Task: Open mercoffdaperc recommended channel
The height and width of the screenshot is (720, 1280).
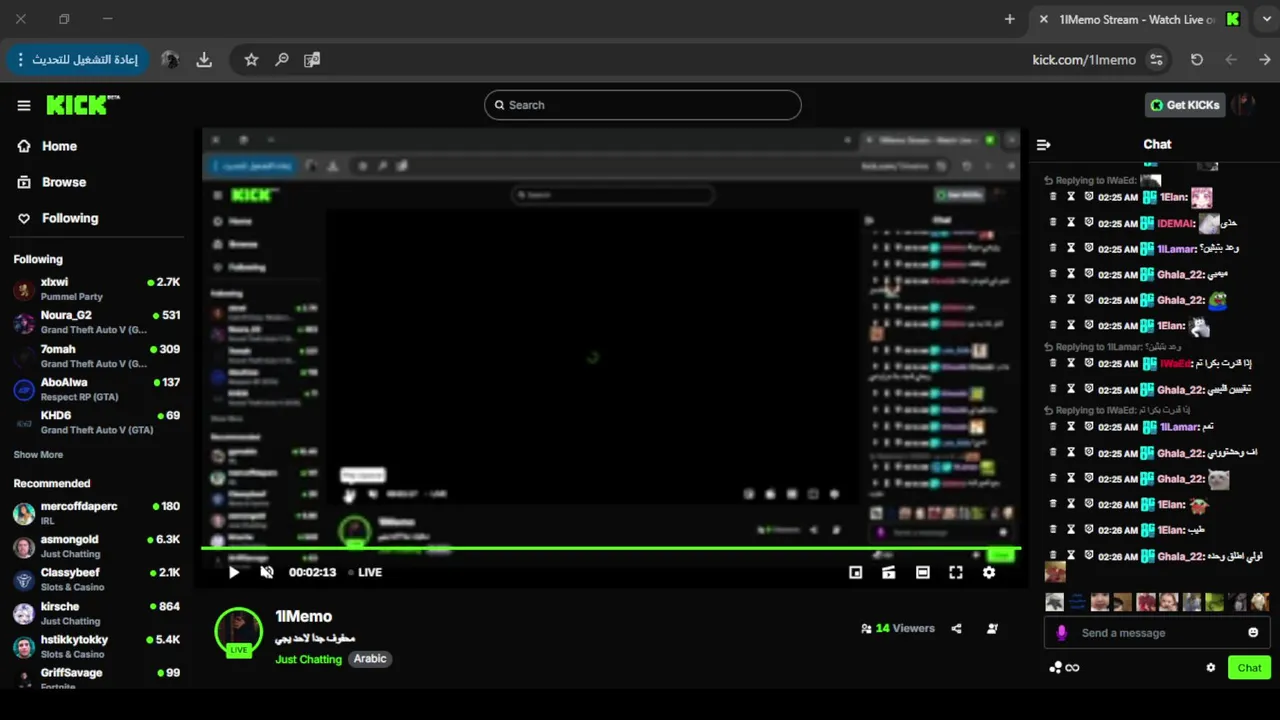Action: [x=97, y=513]
